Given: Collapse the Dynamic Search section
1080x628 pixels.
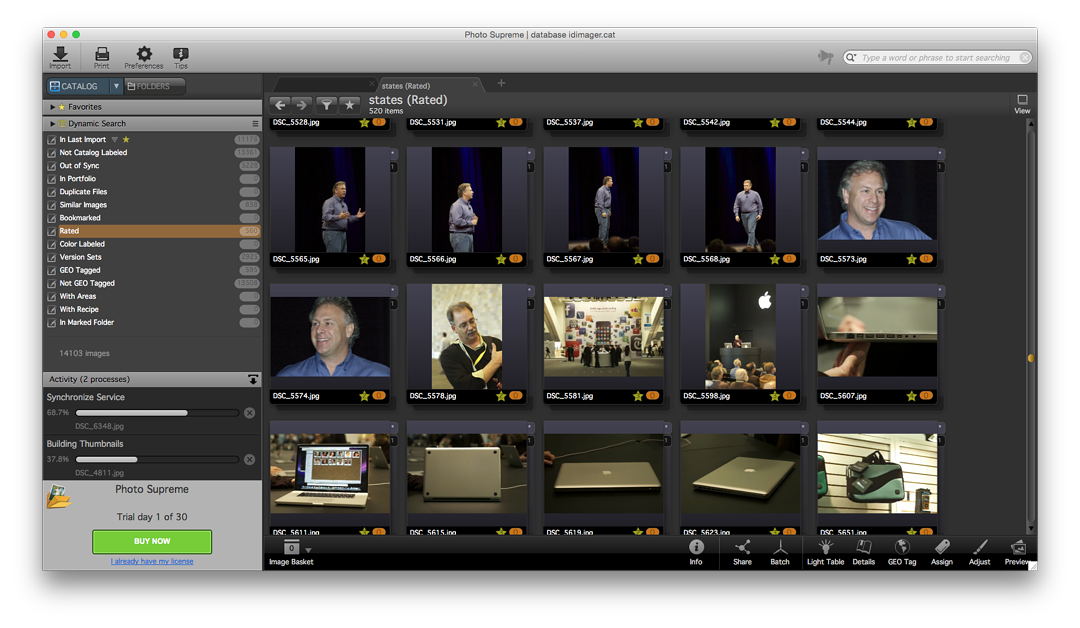Looking at the screenshot, I should click(x=52, y=123).
